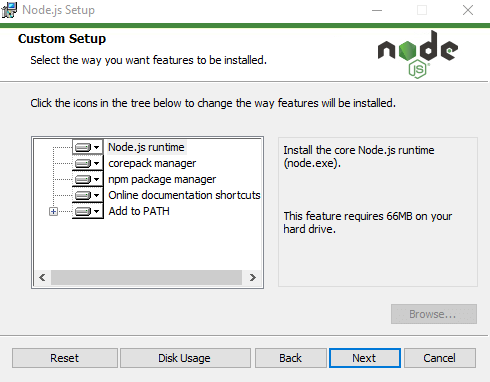Minimize the Node.js Setup window

[377, 10]
